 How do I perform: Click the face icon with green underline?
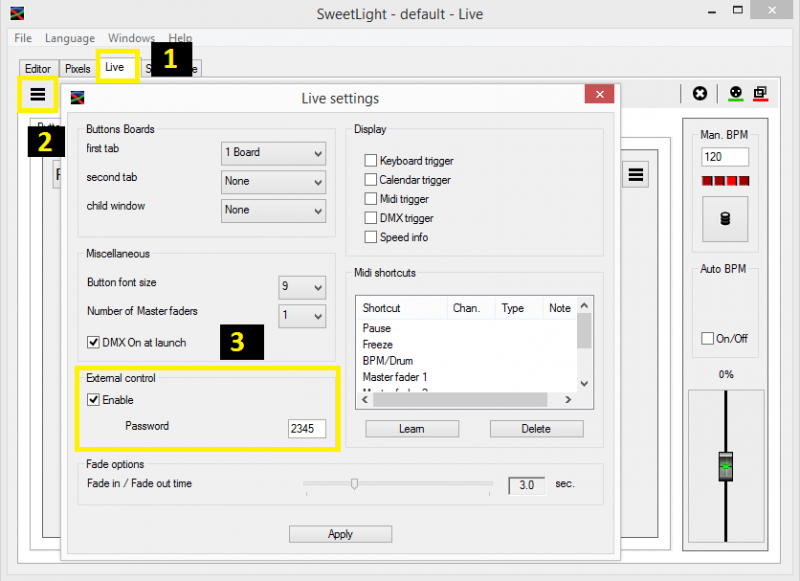(x=735, y=93)
